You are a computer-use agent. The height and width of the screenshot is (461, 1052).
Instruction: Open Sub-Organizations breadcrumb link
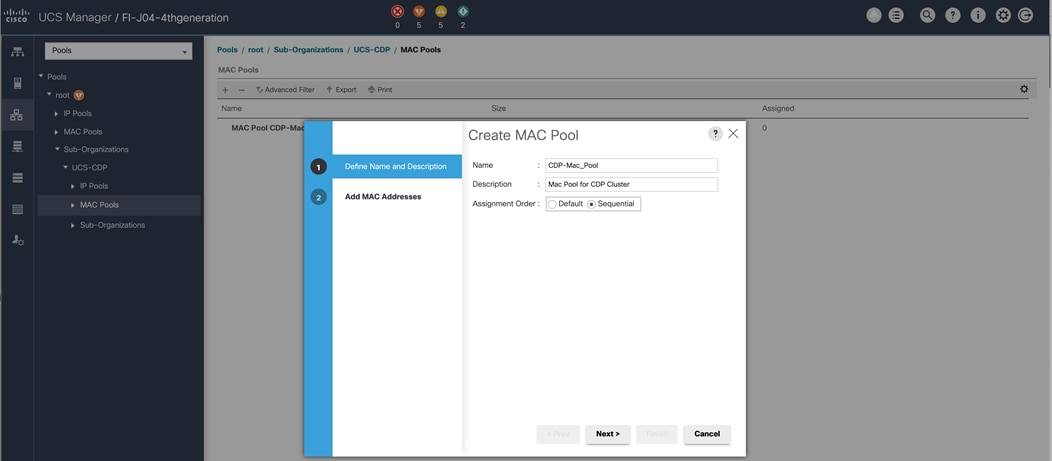(309, 50)
